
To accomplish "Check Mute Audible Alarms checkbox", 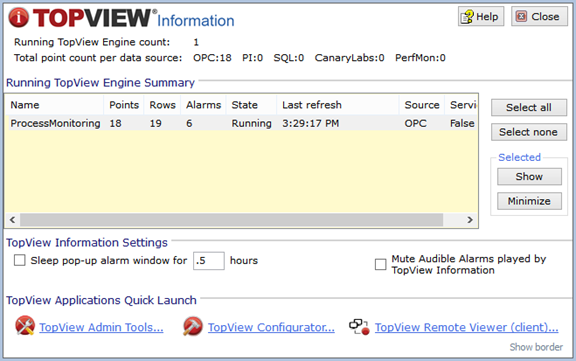I will (x=381, y=264).
